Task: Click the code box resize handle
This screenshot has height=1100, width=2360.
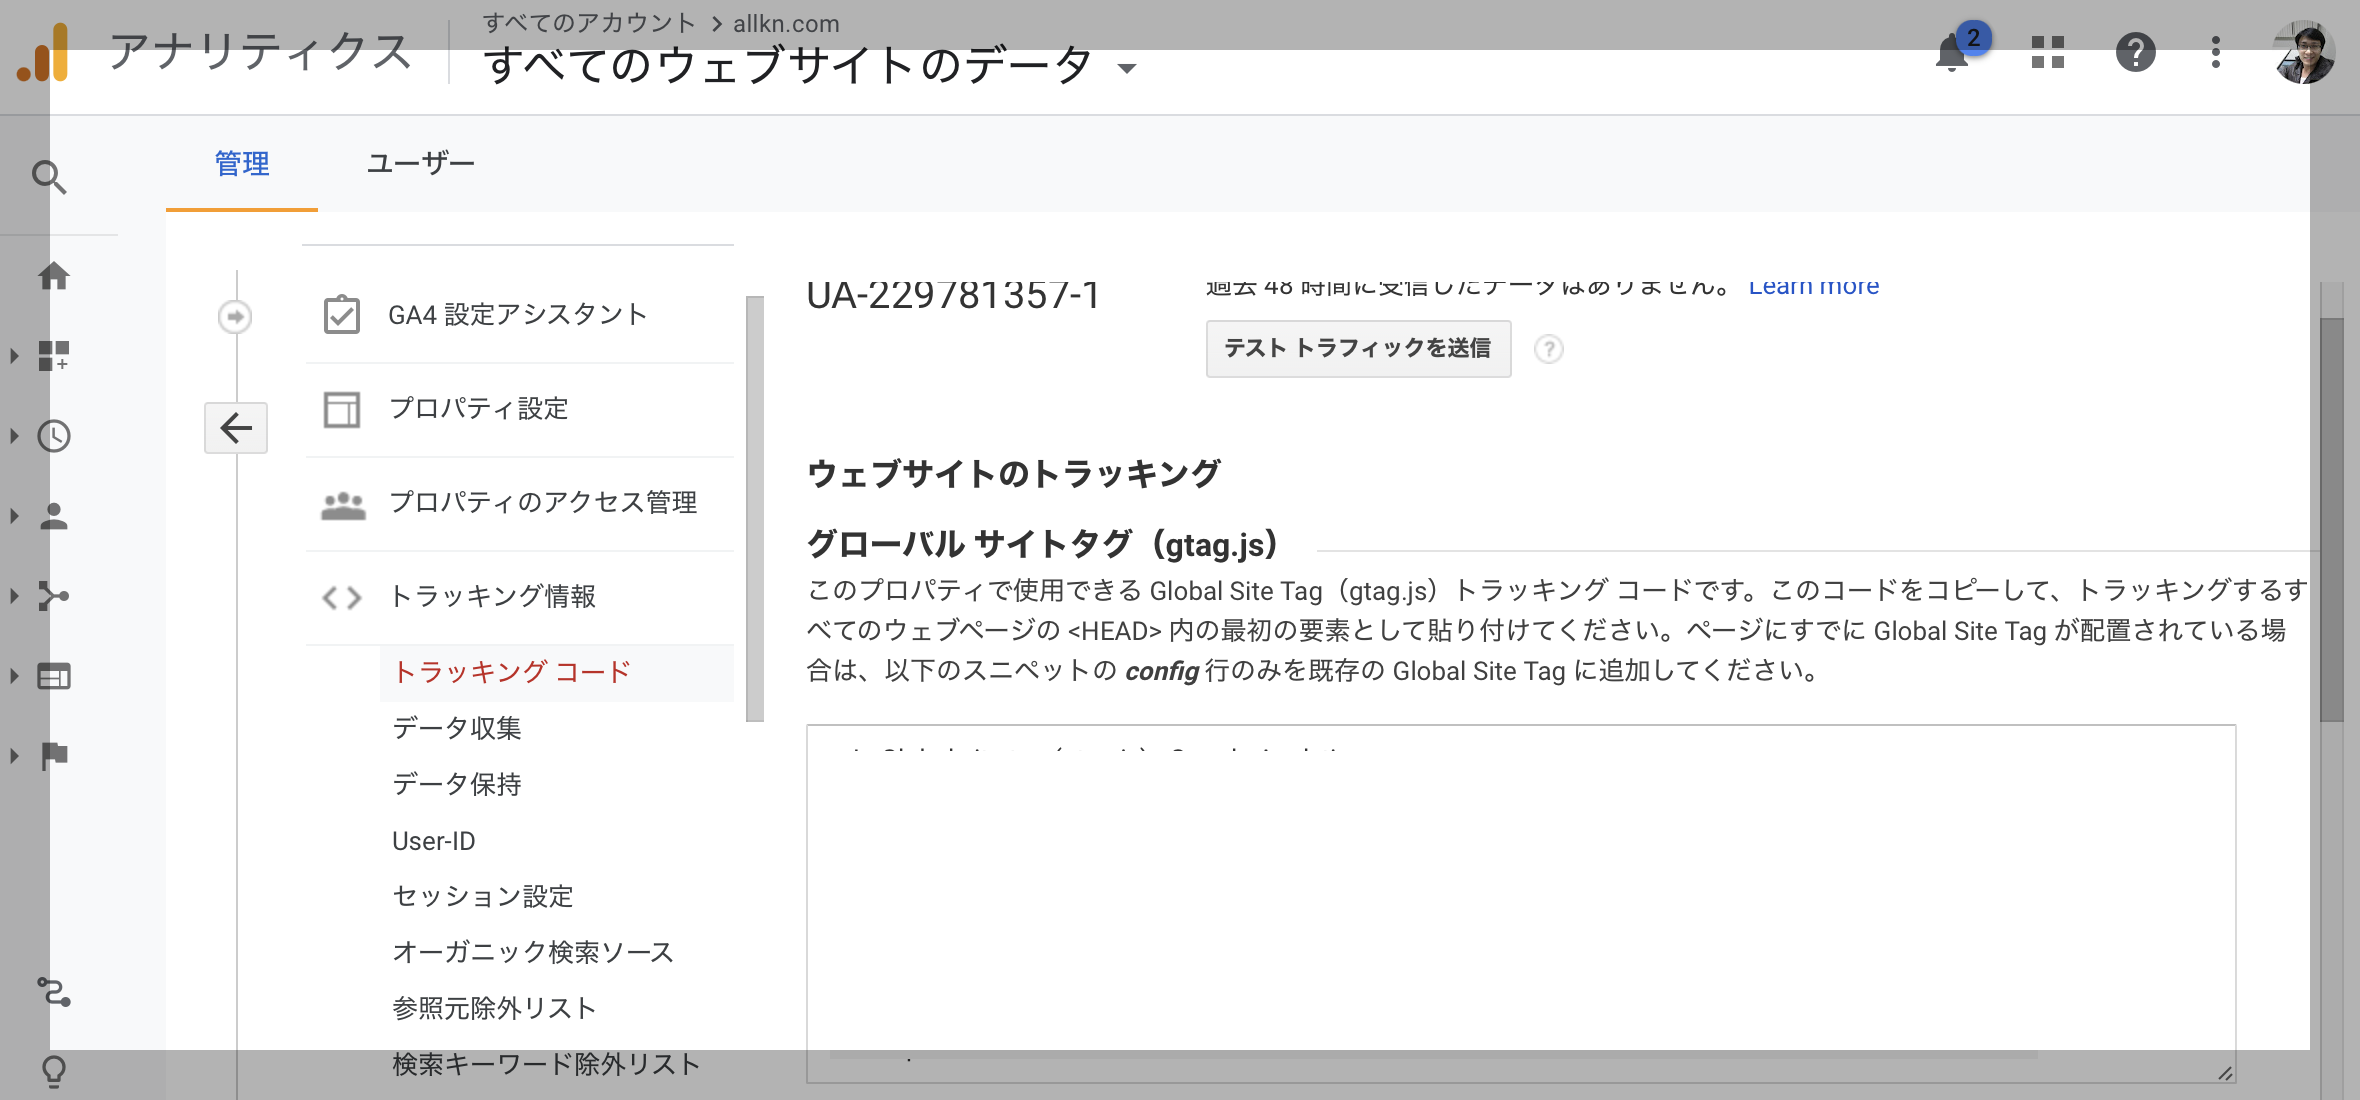Action: point(2225,1072)
